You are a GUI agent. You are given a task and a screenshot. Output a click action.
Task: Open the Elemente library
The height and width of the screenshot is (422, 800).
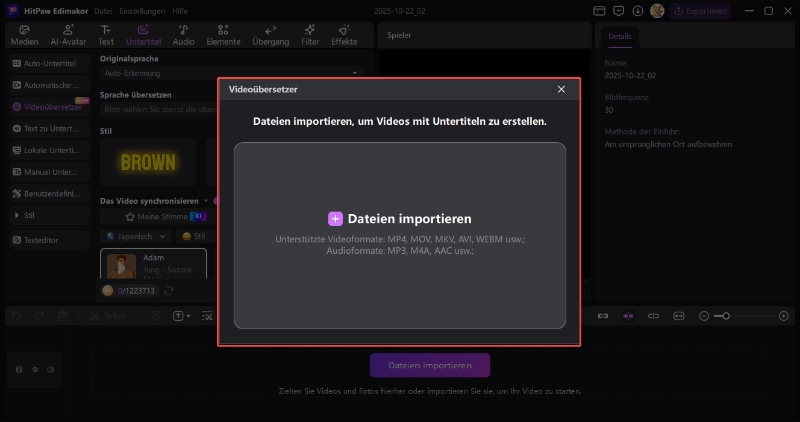point(223,35)
